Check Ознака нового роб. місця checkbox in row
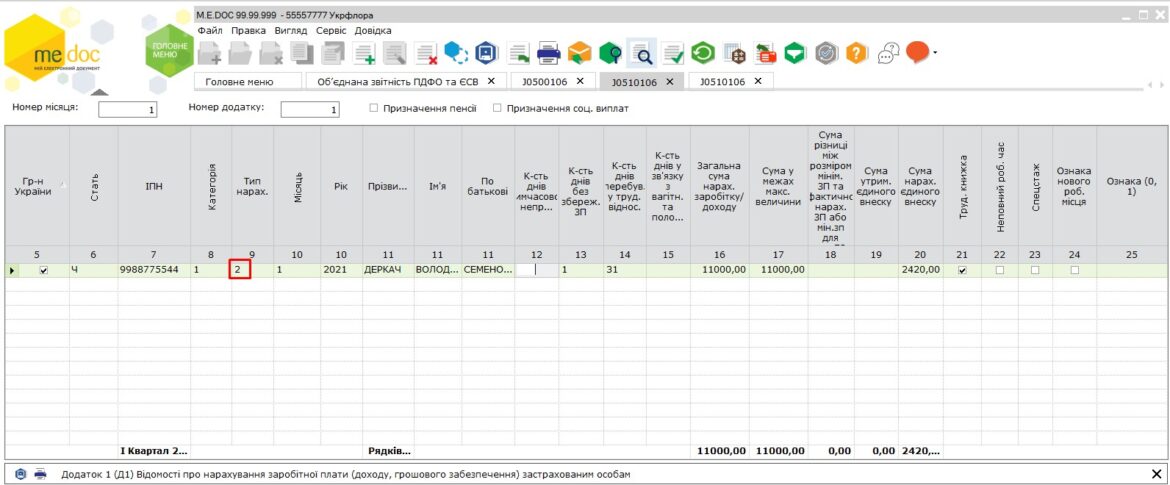Screen dimensions: 1170x485 click(1074, 270)
